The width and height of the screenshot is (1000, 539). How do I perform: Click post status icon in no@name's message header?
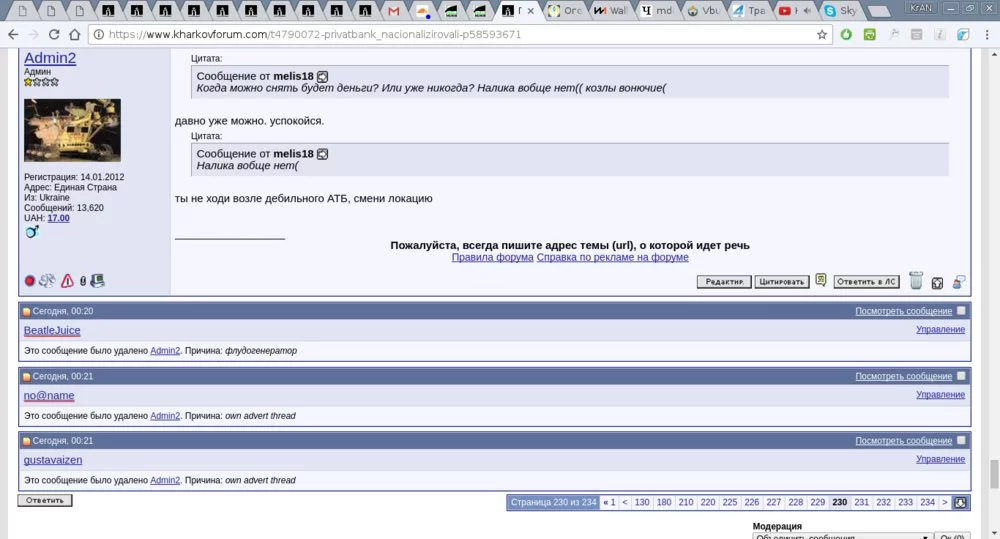pyautogui.click(x=26, y=376)
